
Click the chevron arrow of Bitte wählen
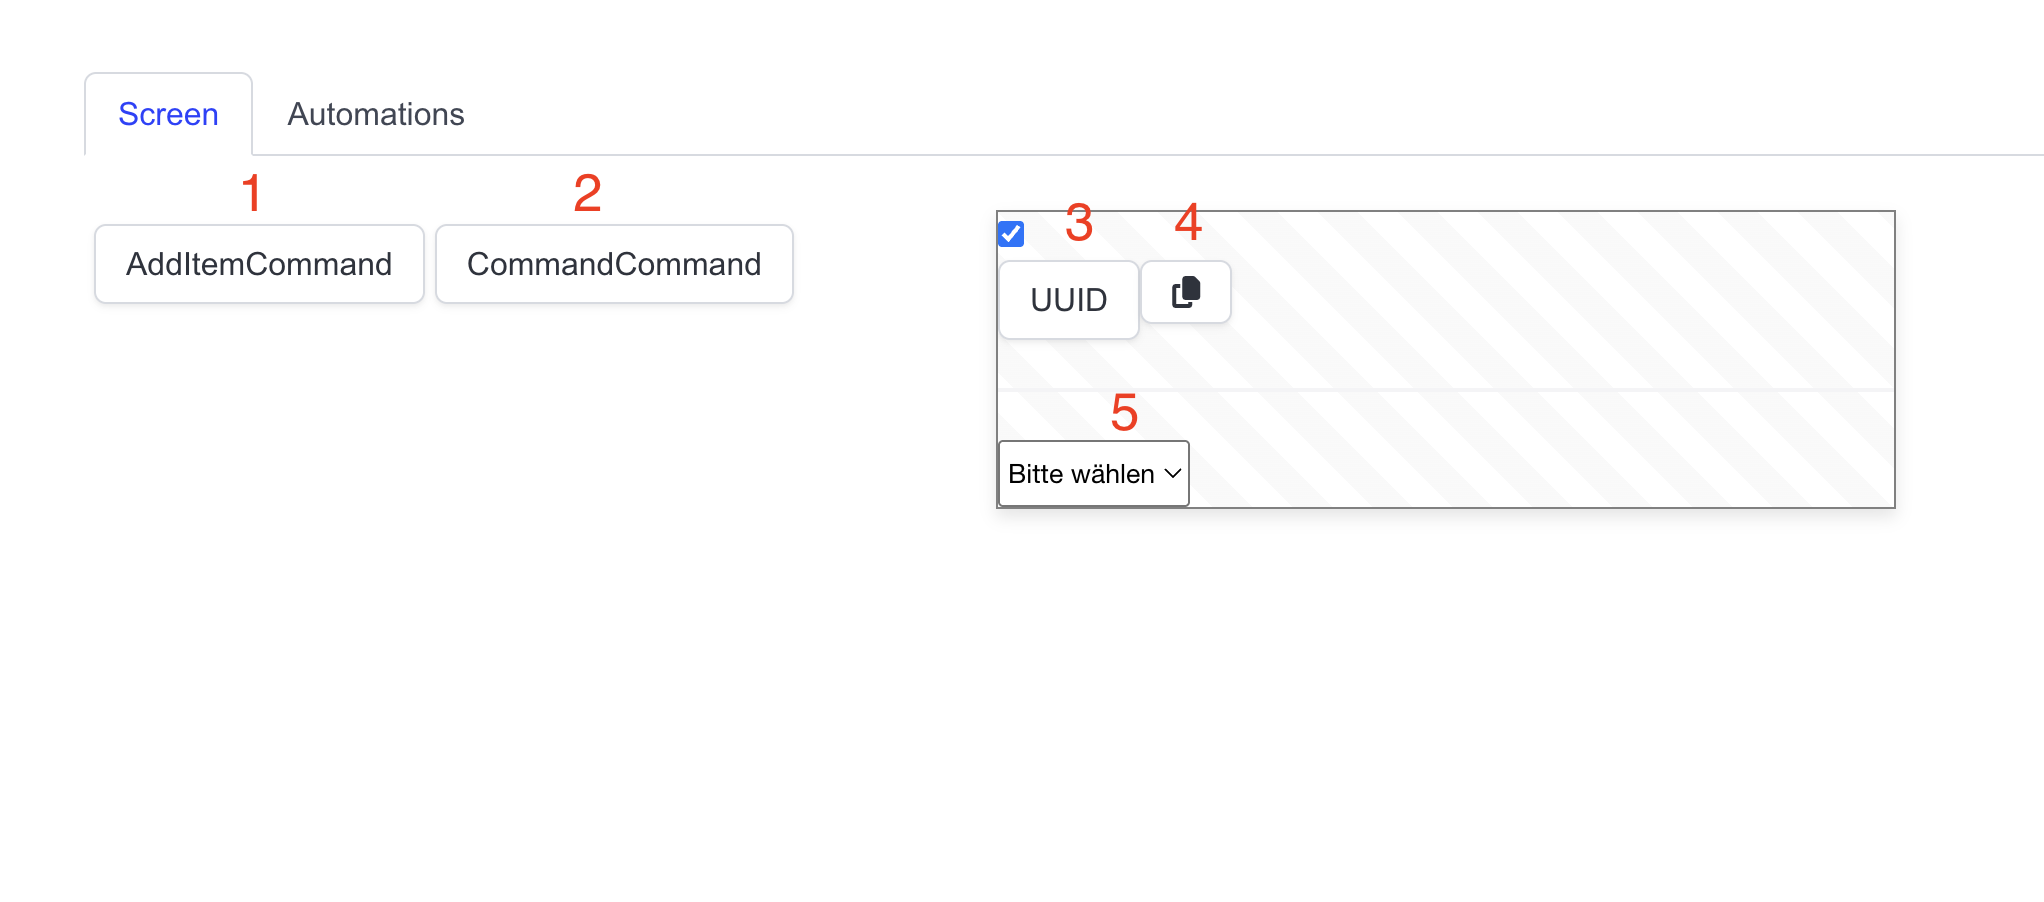tap(1173, 474)
